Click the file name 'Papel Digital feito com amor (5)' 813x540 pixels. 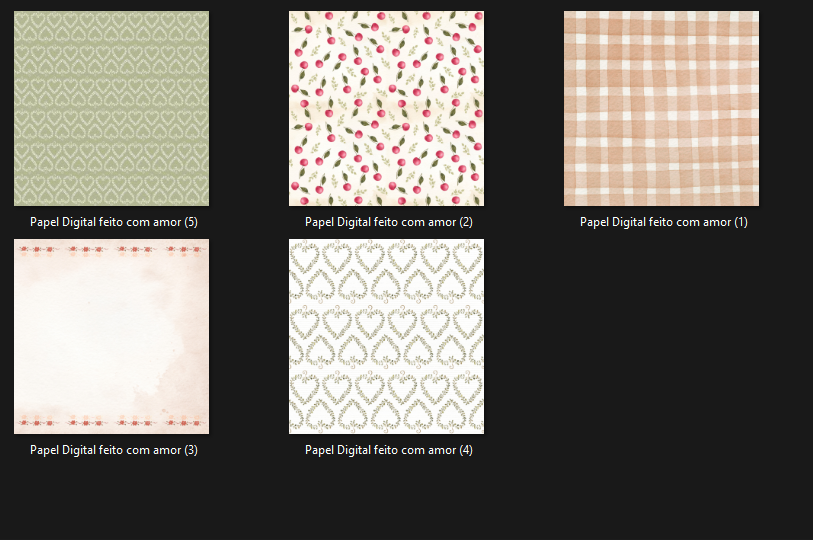pos(113,222)
